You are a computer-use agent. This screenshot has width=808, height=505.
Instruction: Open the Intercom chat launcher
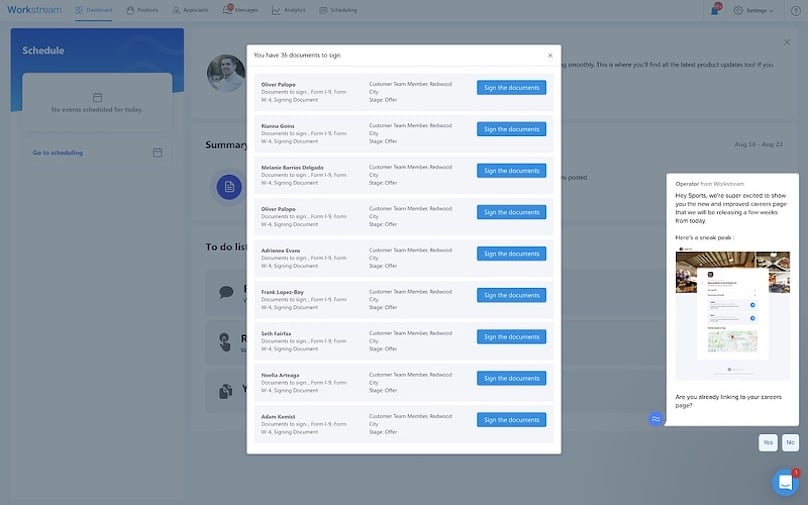785,483
